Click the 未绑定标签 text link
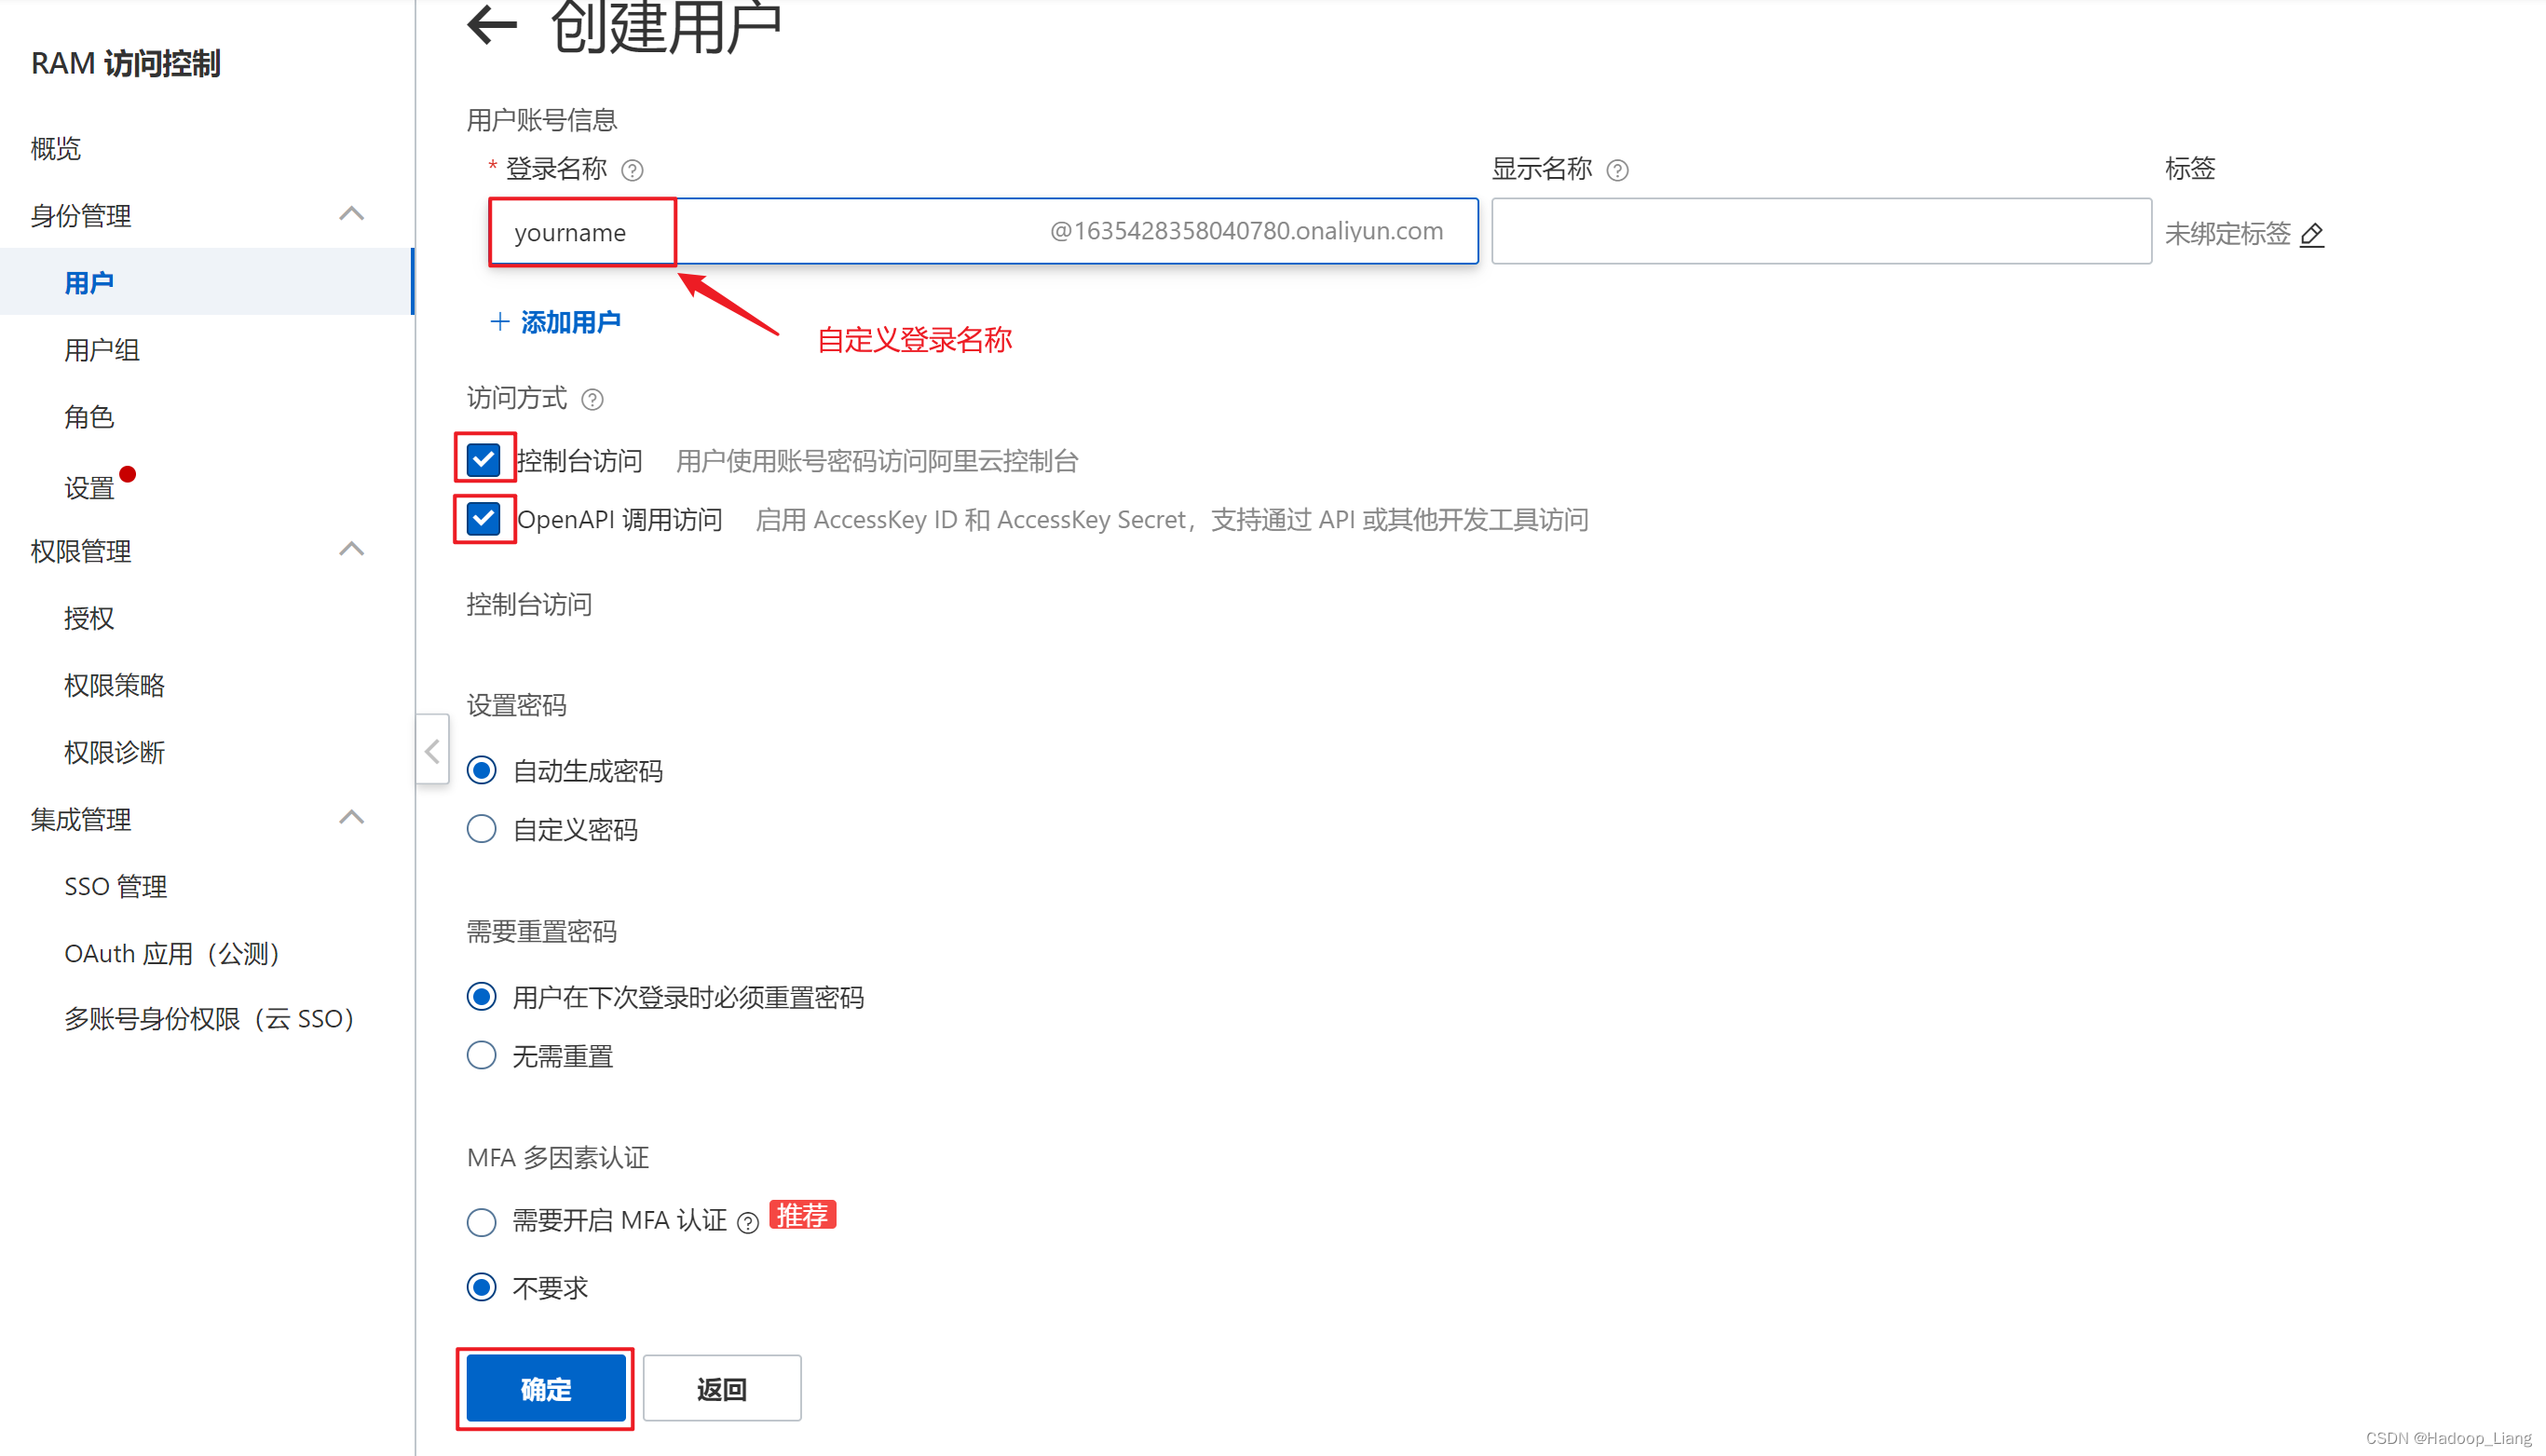Viewport: 2546px width, 1456px height. pos(2227,234)
